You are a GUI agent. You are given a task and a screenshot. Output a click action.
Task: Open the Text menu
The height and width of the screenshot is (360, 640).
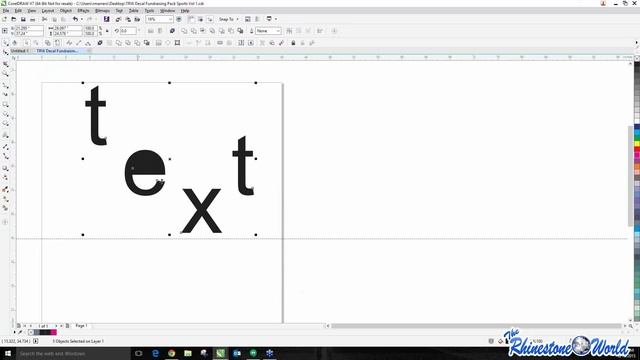(x=119, y=11)
